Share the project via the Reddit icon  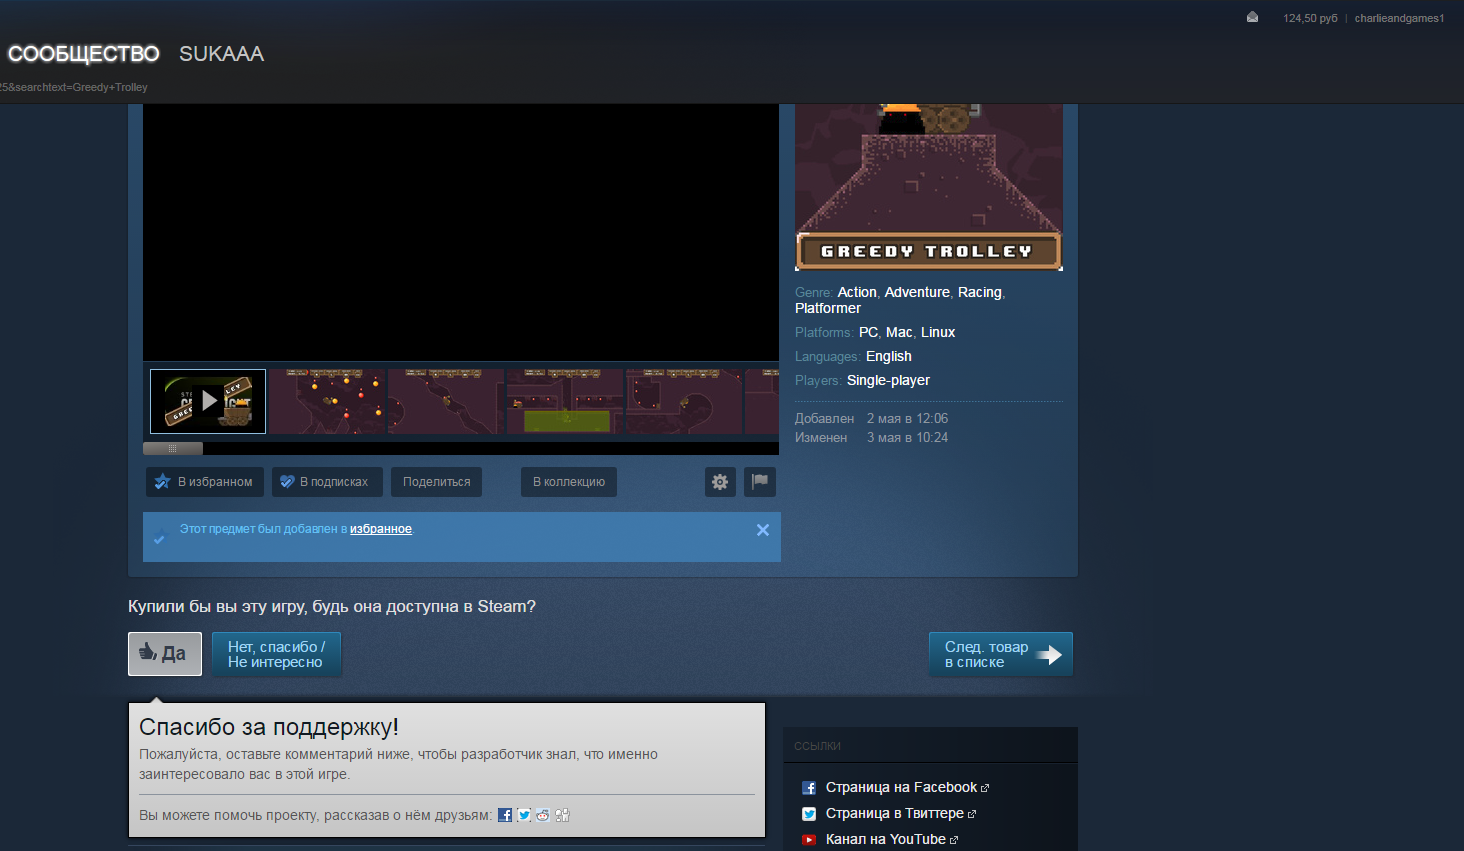tap(543, 815)
